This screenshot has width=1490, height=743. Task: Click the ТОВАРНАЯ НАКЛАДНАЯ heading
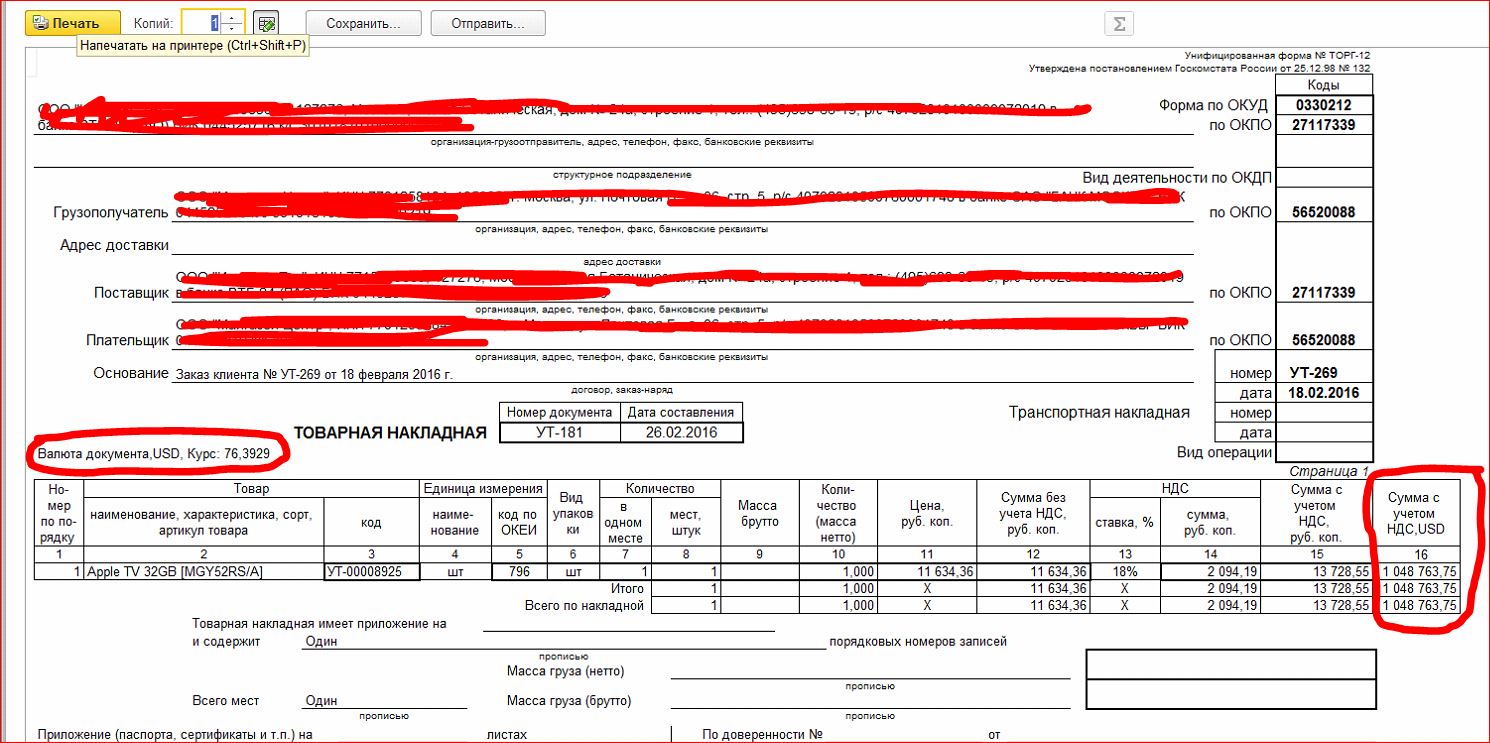tap(389, 433)
